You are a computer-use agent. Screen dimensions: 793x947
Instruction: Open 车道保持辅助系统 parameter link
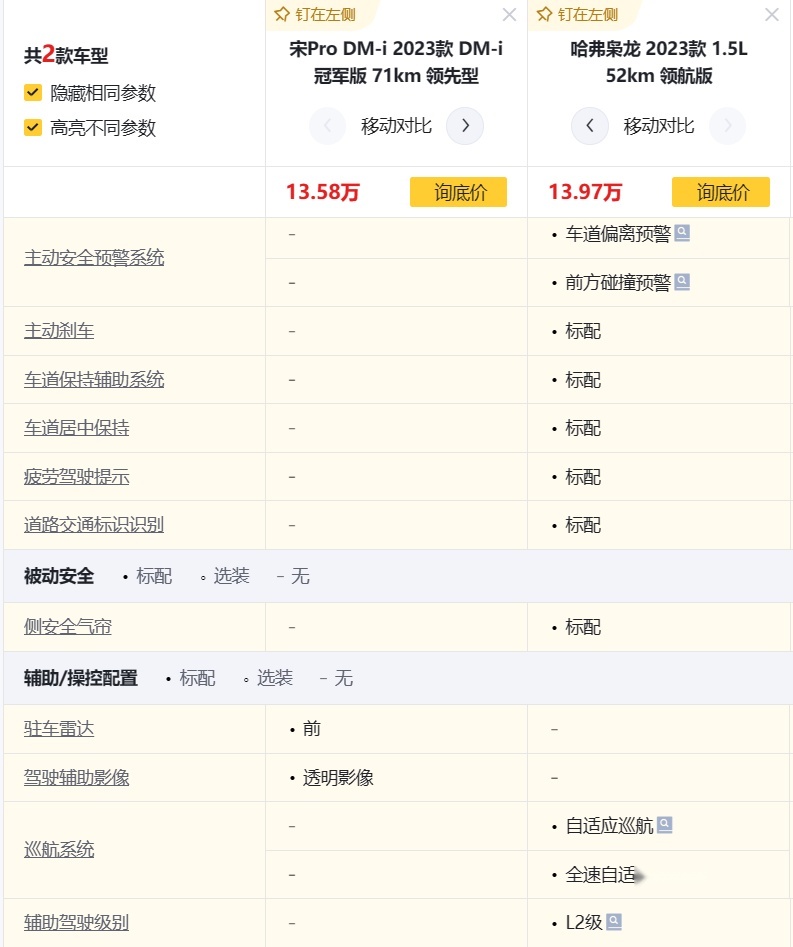(x=94, y=380)
